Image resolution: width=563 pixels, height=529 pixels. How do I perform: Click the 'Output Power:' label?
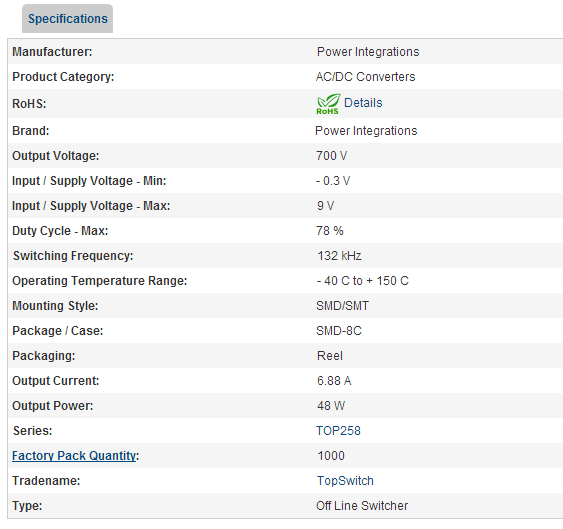point(53,406)
